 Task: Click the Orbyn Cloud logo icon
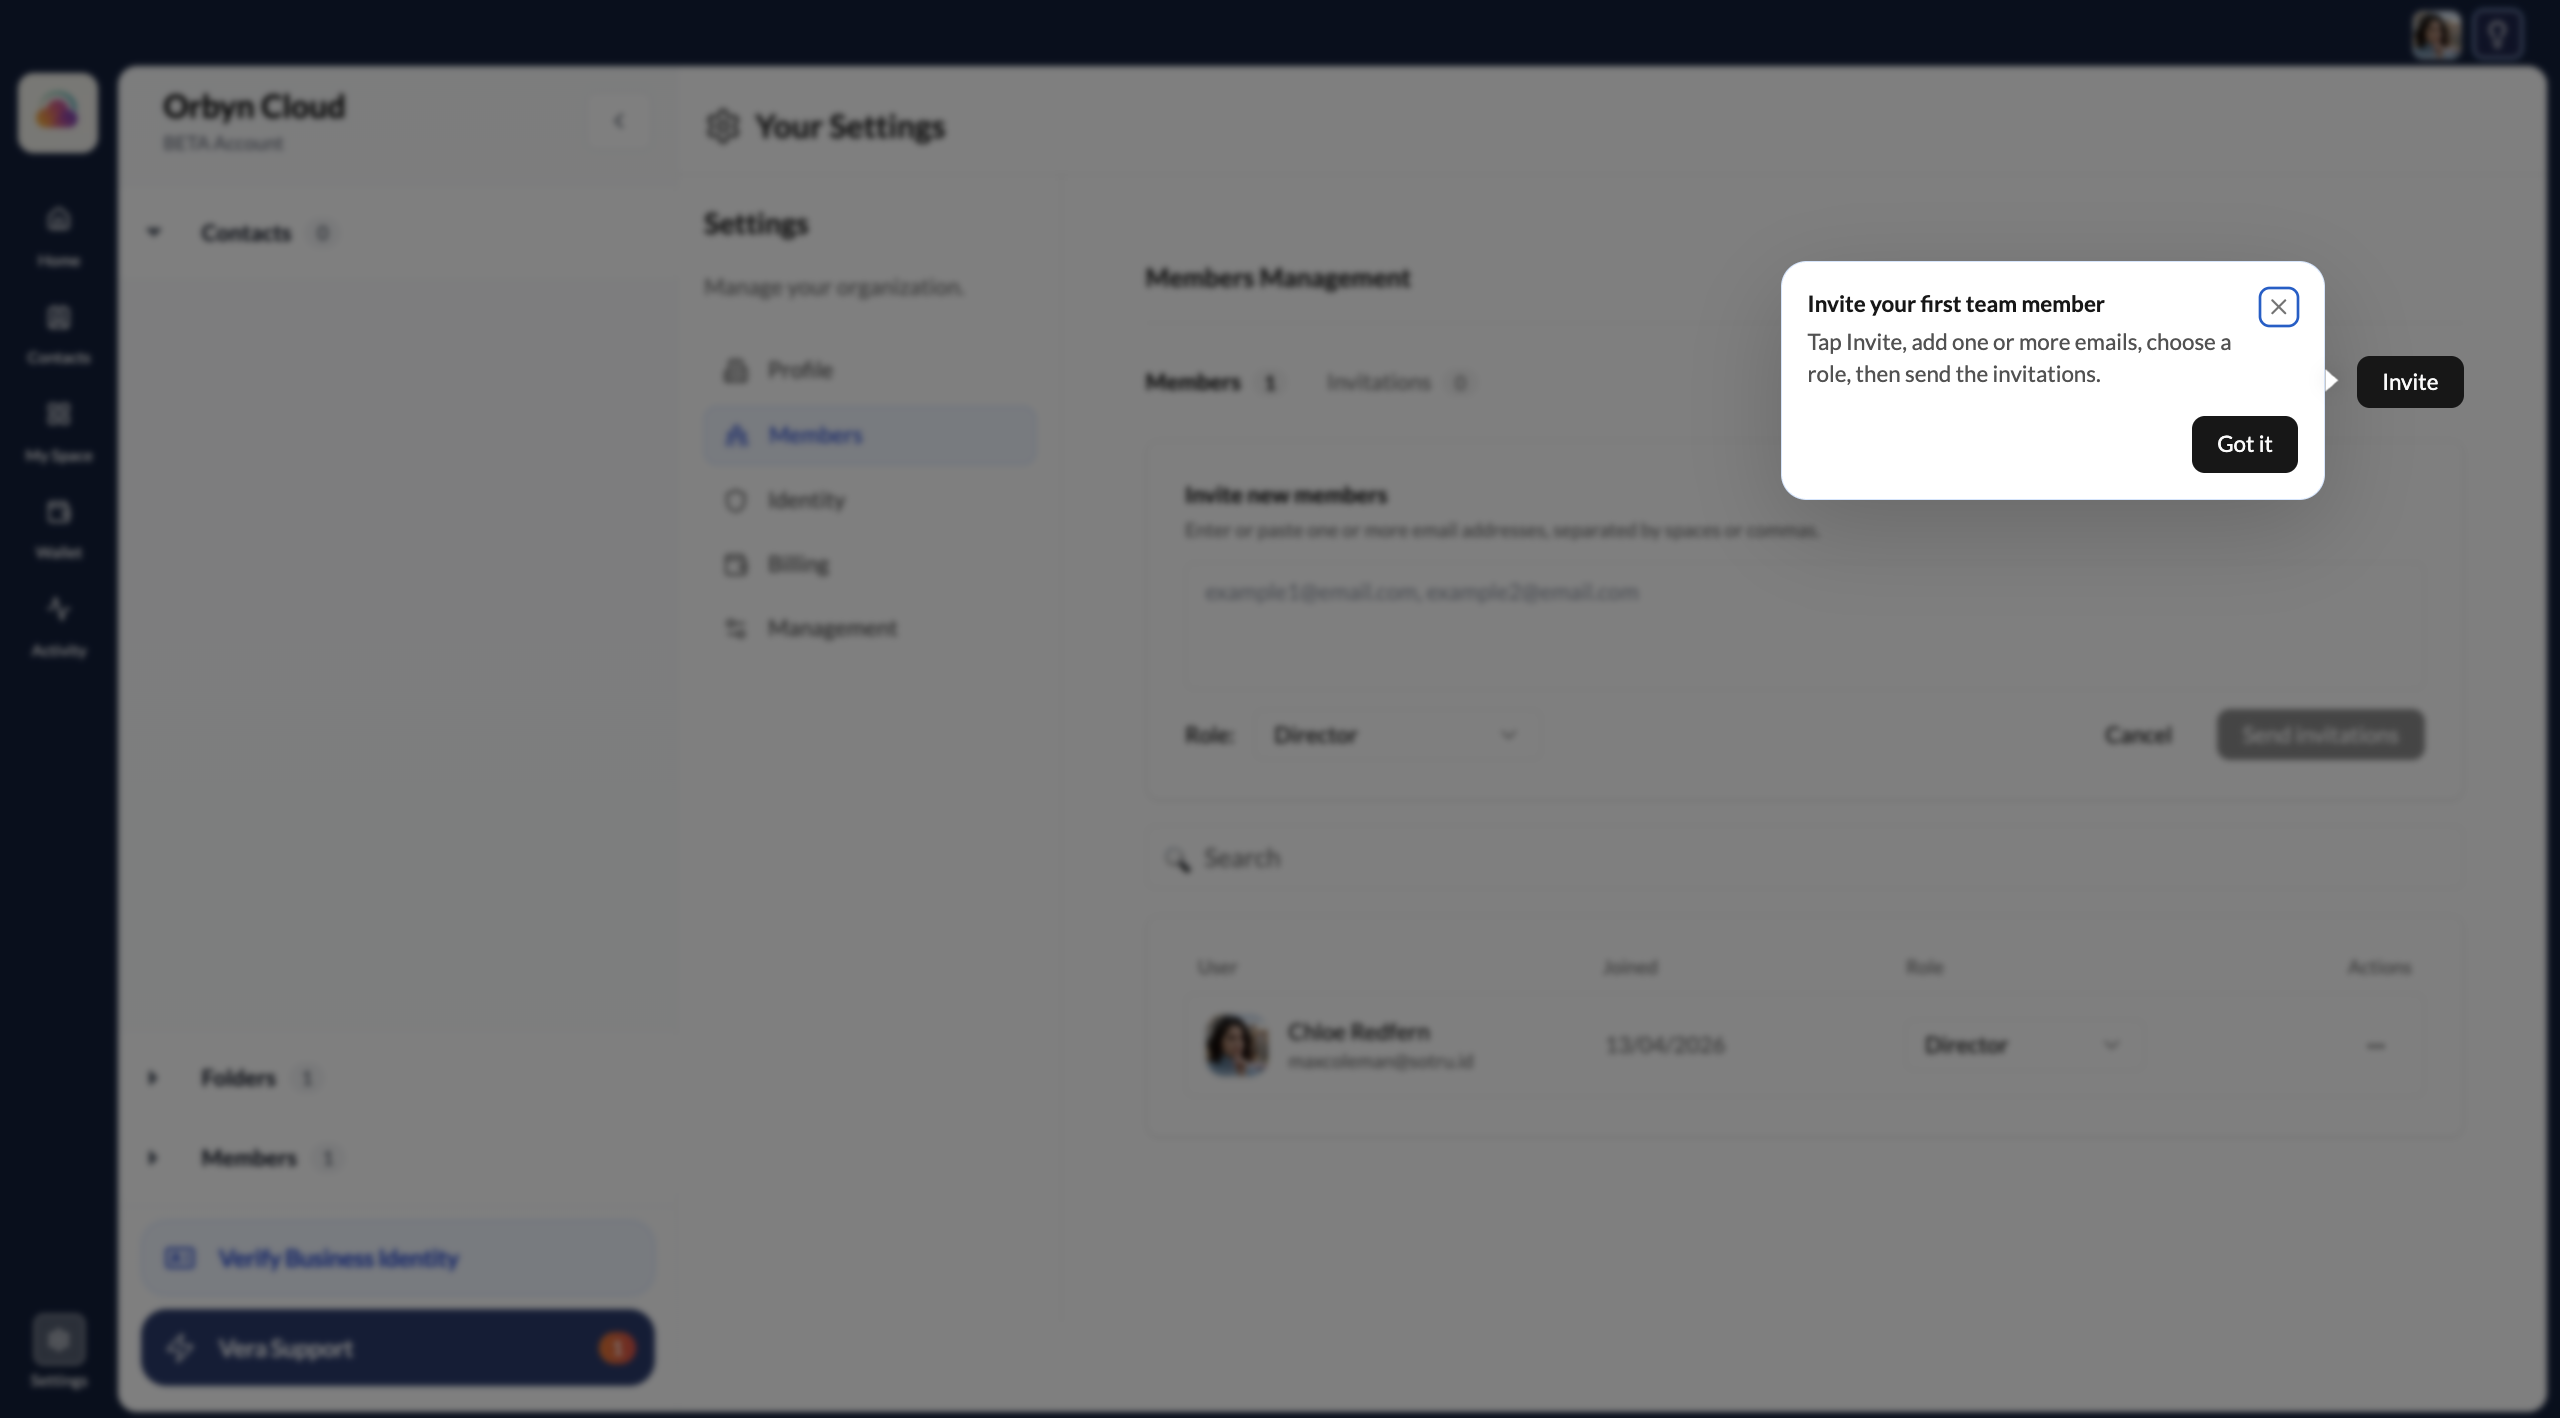point(58,113)
